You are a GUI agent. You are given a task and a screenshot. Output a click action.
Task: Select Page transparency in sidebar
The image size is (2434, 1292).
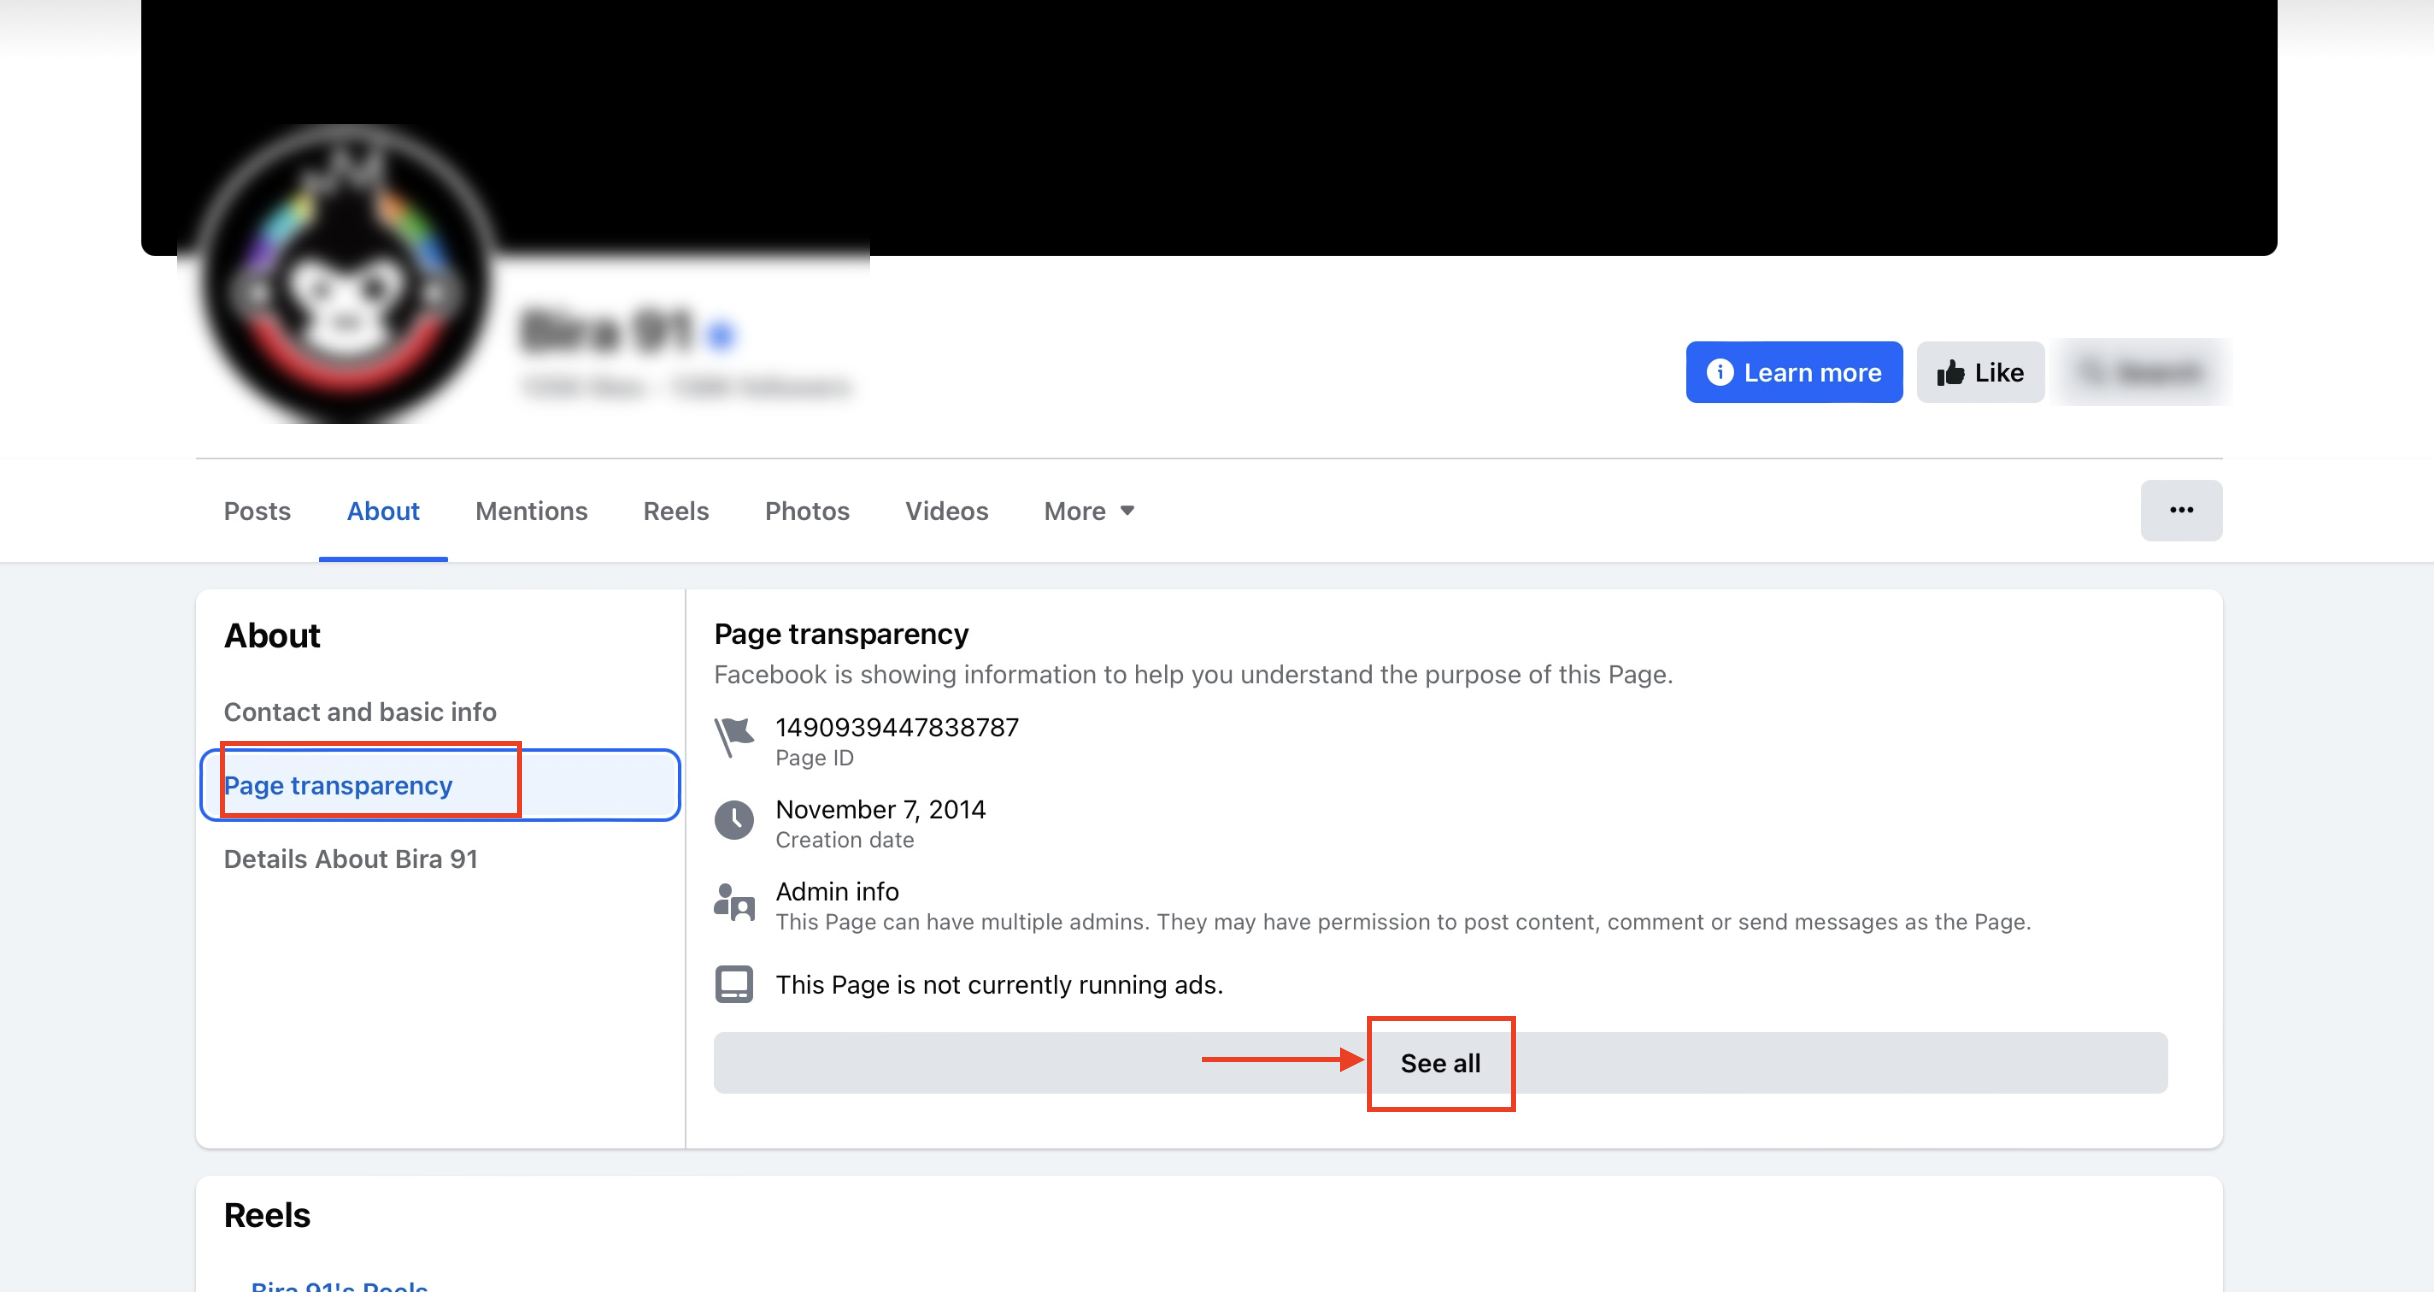[x=440, y=785]
